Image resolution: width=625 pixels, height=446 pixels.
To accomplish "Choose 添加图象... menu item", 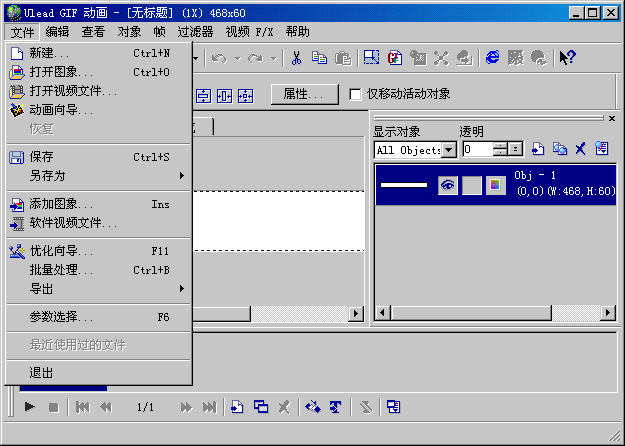I will click(99, 204).
